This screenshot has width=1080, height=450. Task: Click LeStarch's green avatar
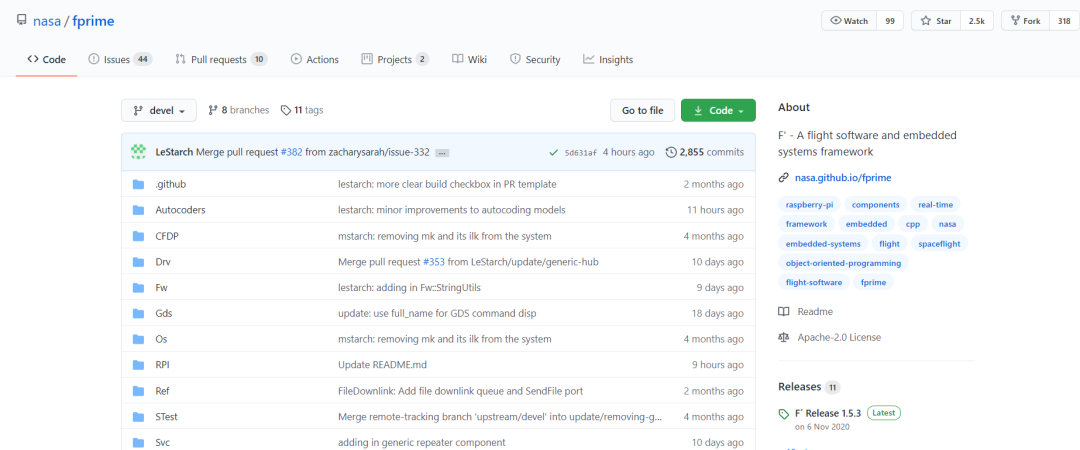139,152
